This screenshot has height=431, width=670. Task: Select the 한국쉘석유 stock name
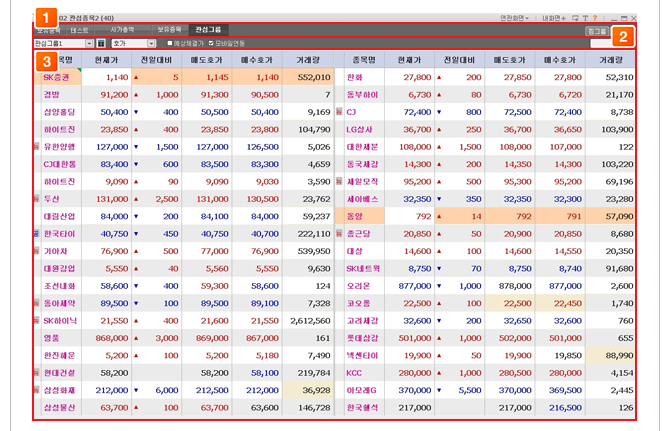point(362,408)
